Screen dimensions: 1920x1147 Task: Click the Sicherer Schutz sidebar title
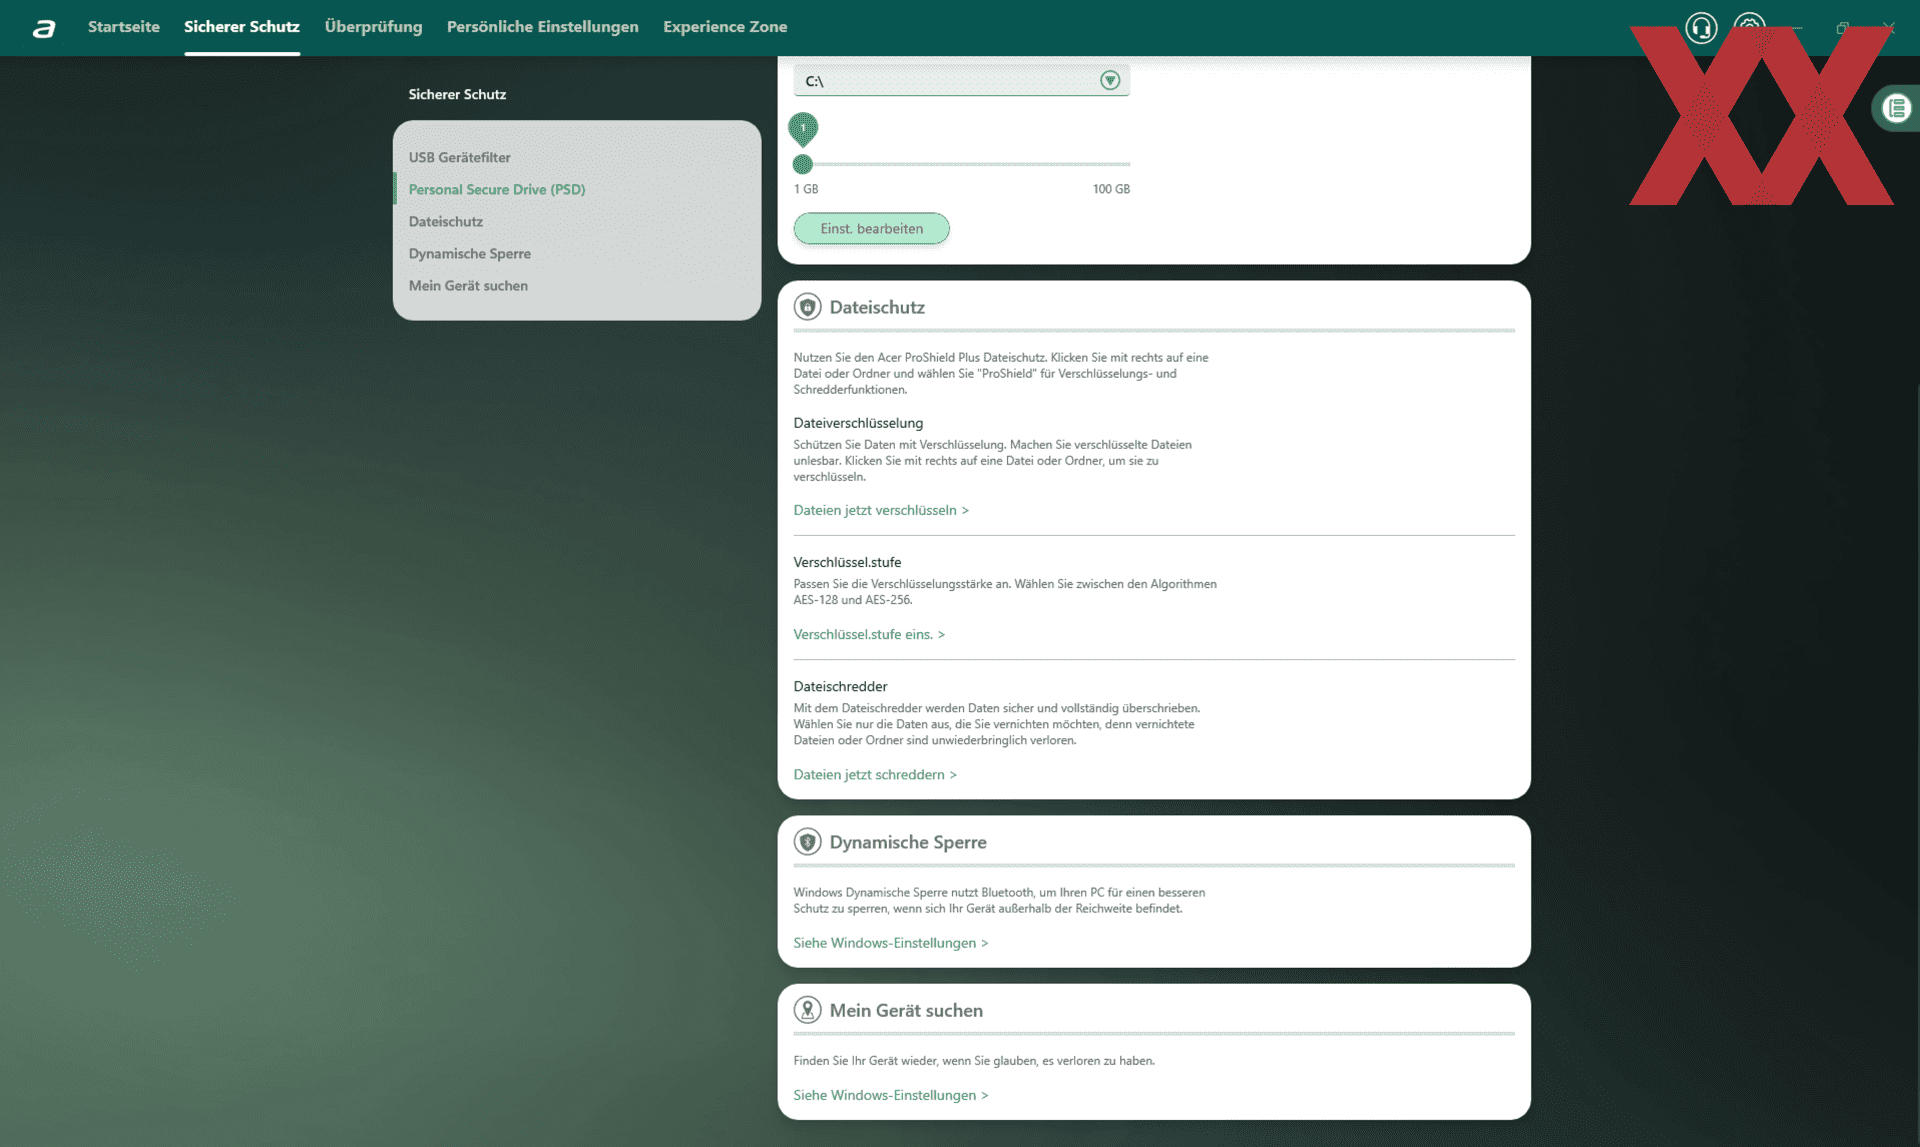click(457, 94)
